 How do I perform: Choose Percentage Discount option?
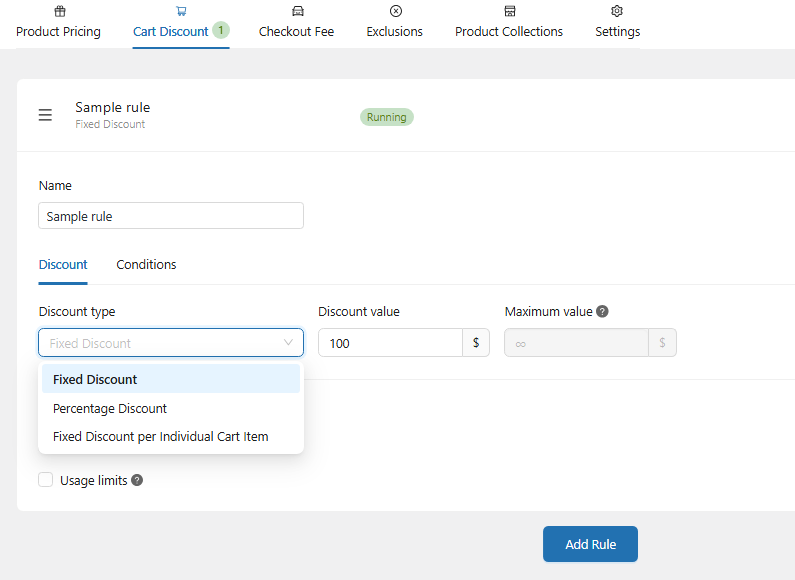click(x=171, y=408)
